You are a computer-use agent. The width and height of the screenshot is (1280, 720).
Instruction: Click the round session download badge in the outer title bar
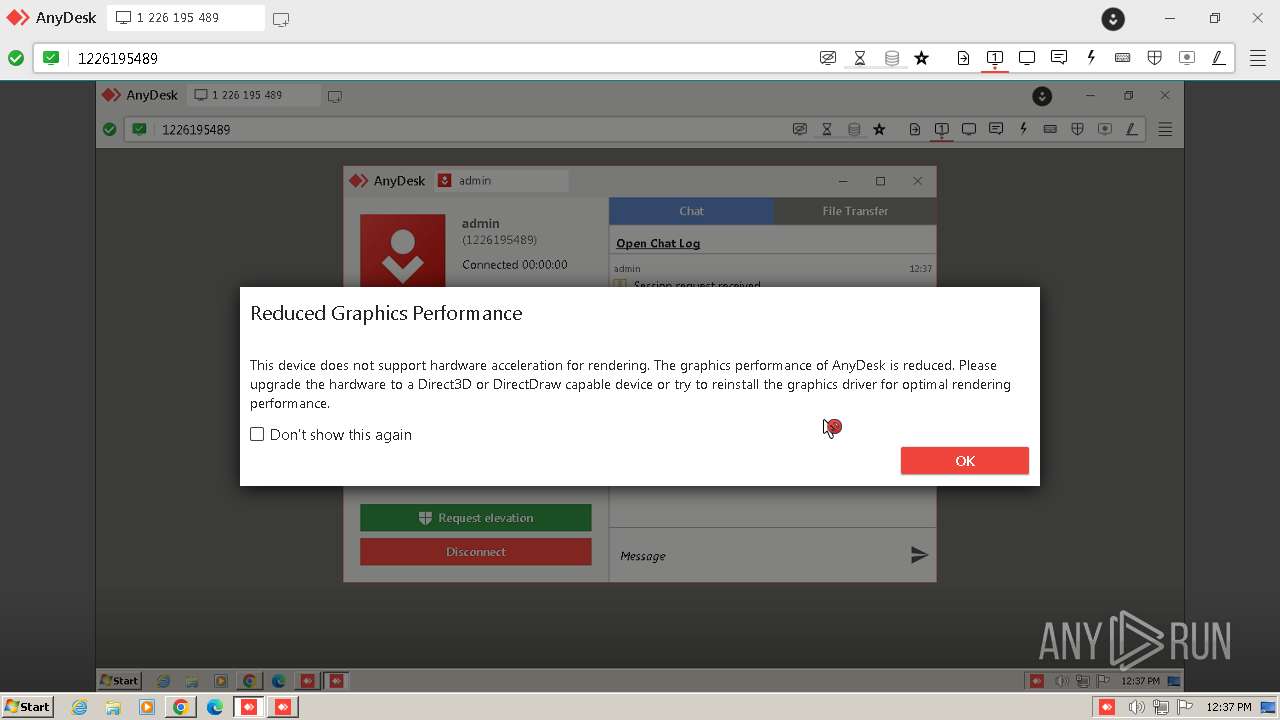click(x=1113, y=18)
